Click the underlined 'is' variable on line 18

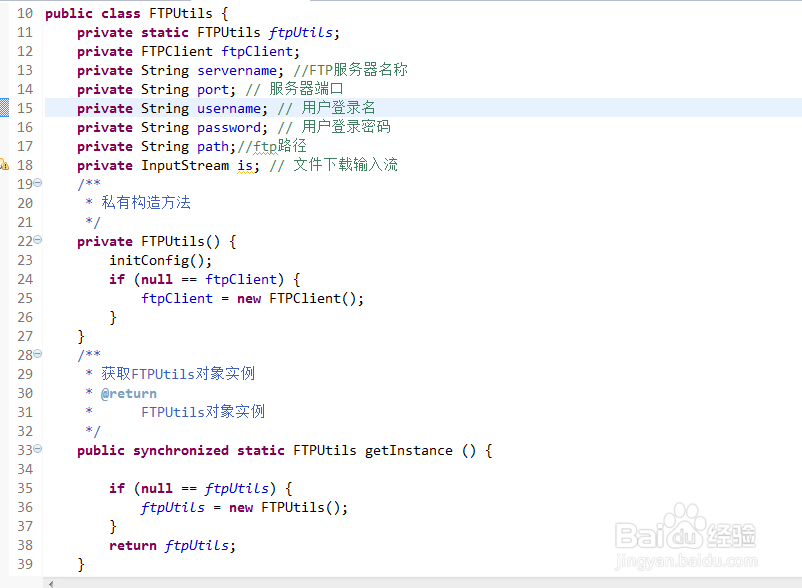coord(245,165)
